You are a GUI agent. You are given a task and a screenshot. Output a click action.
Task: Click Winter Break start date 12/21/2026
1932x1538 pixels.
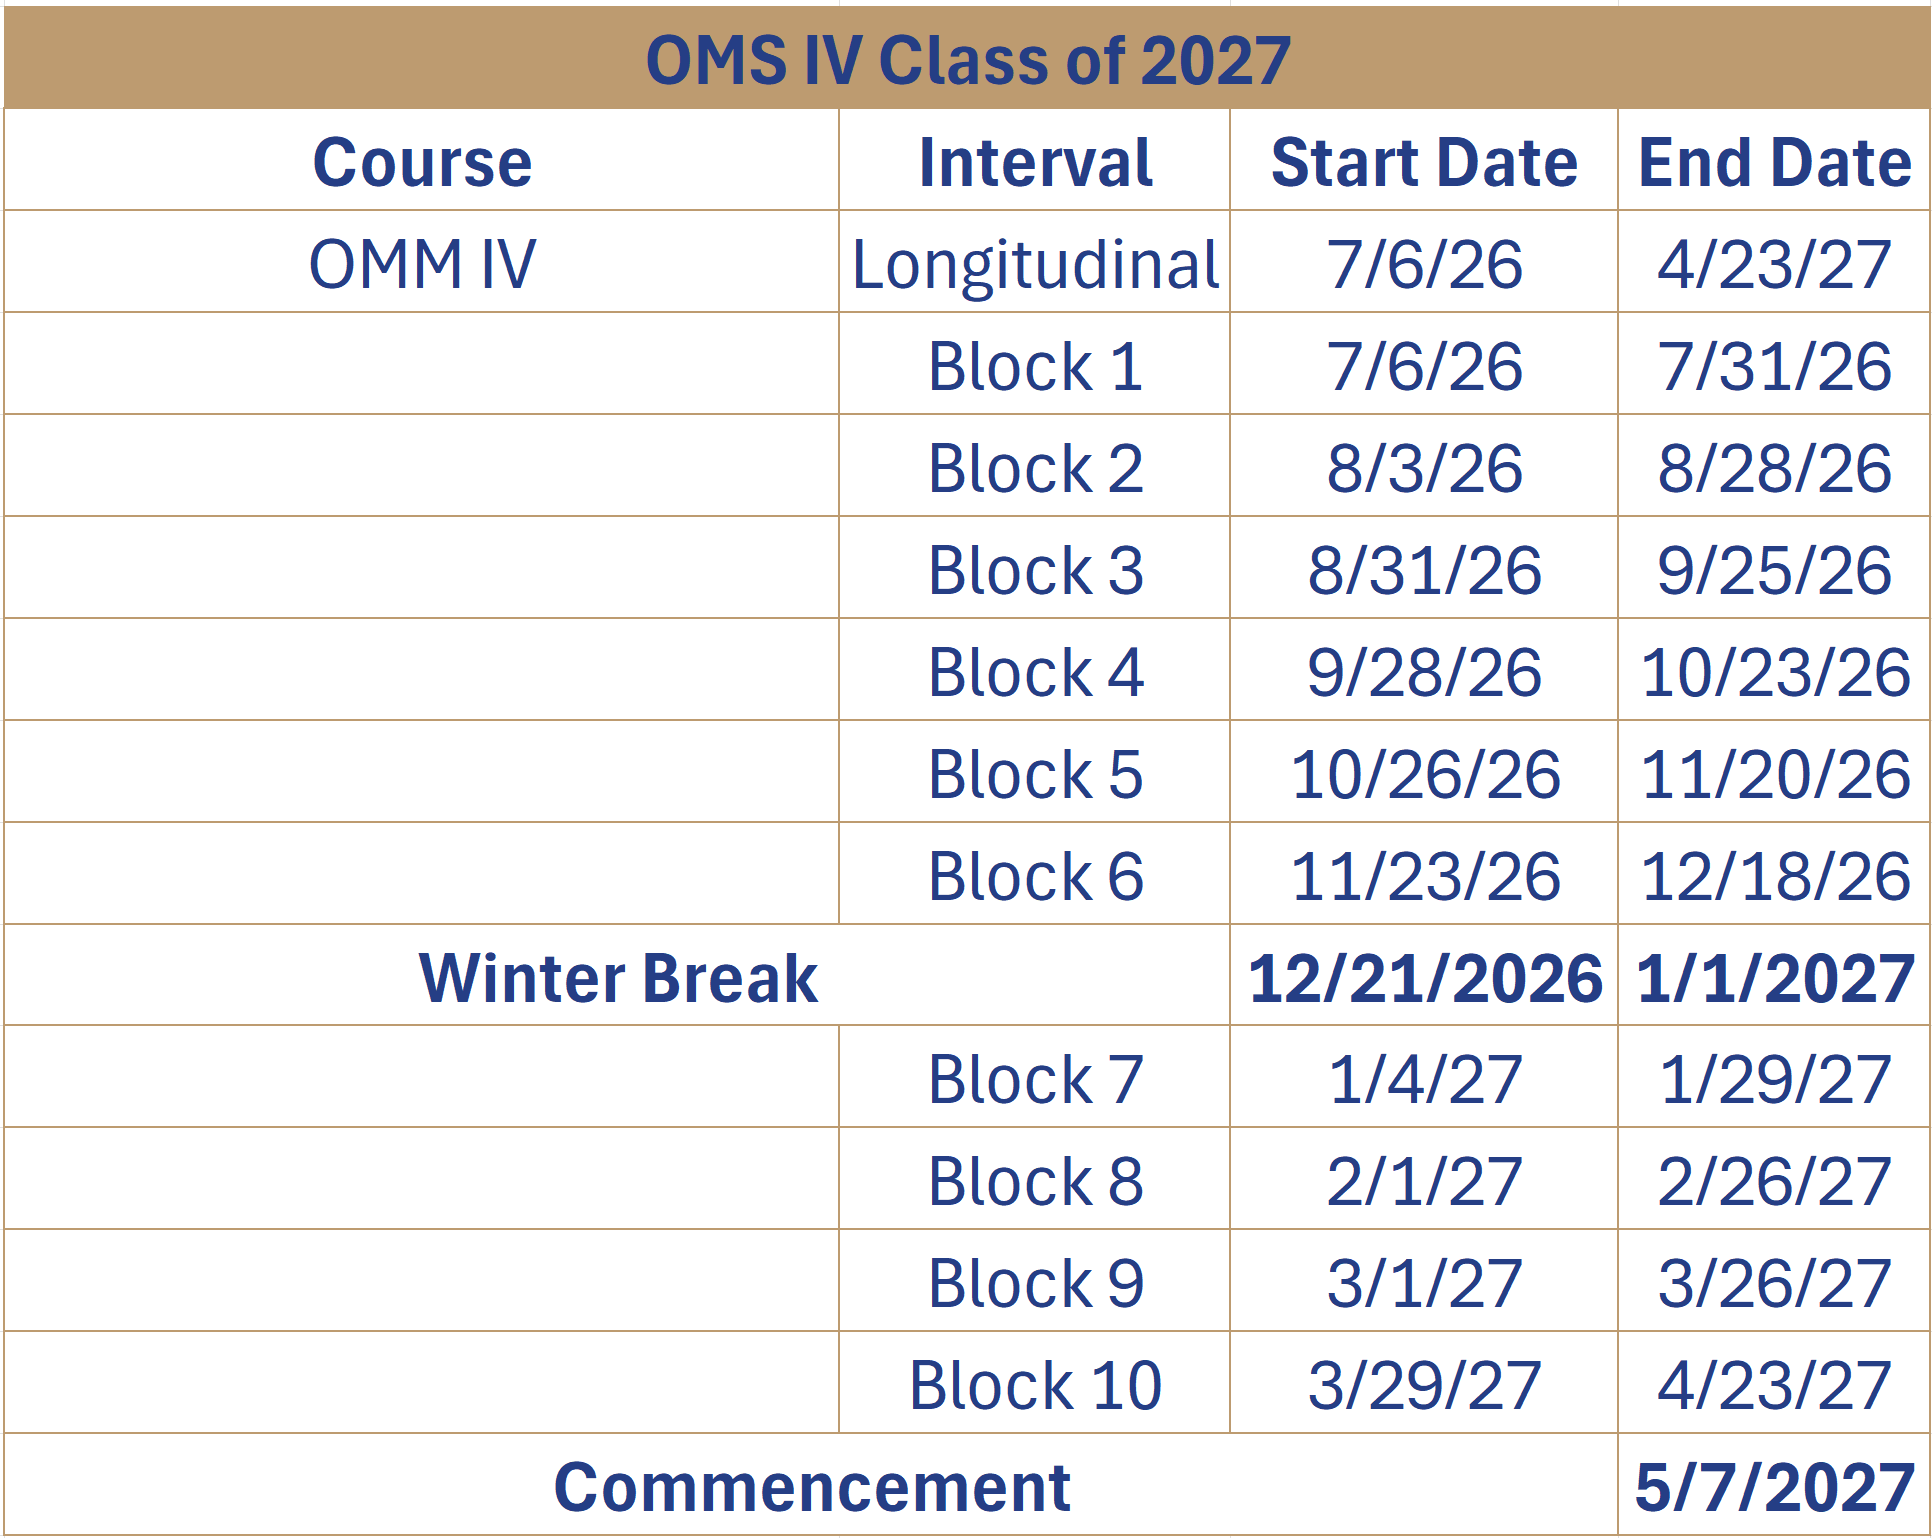pos(1424,977)
